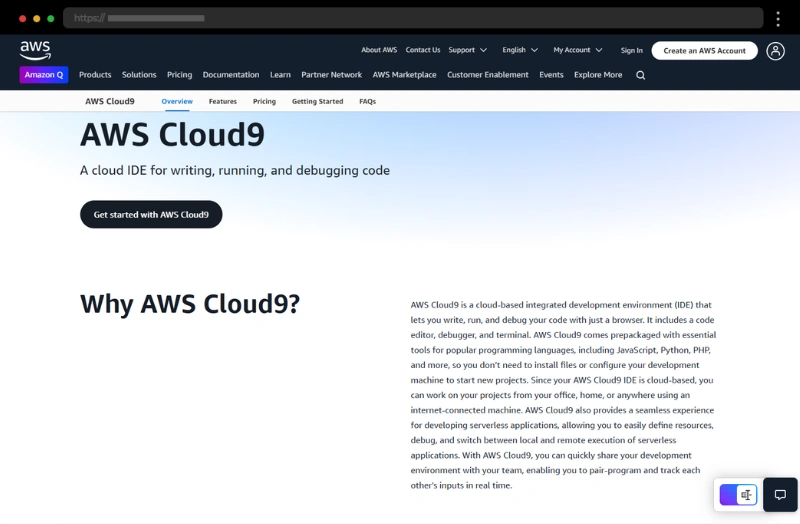Open the browser three-dot menu
The height and width of the screenshot is (524, 800).
click(778, 18)
